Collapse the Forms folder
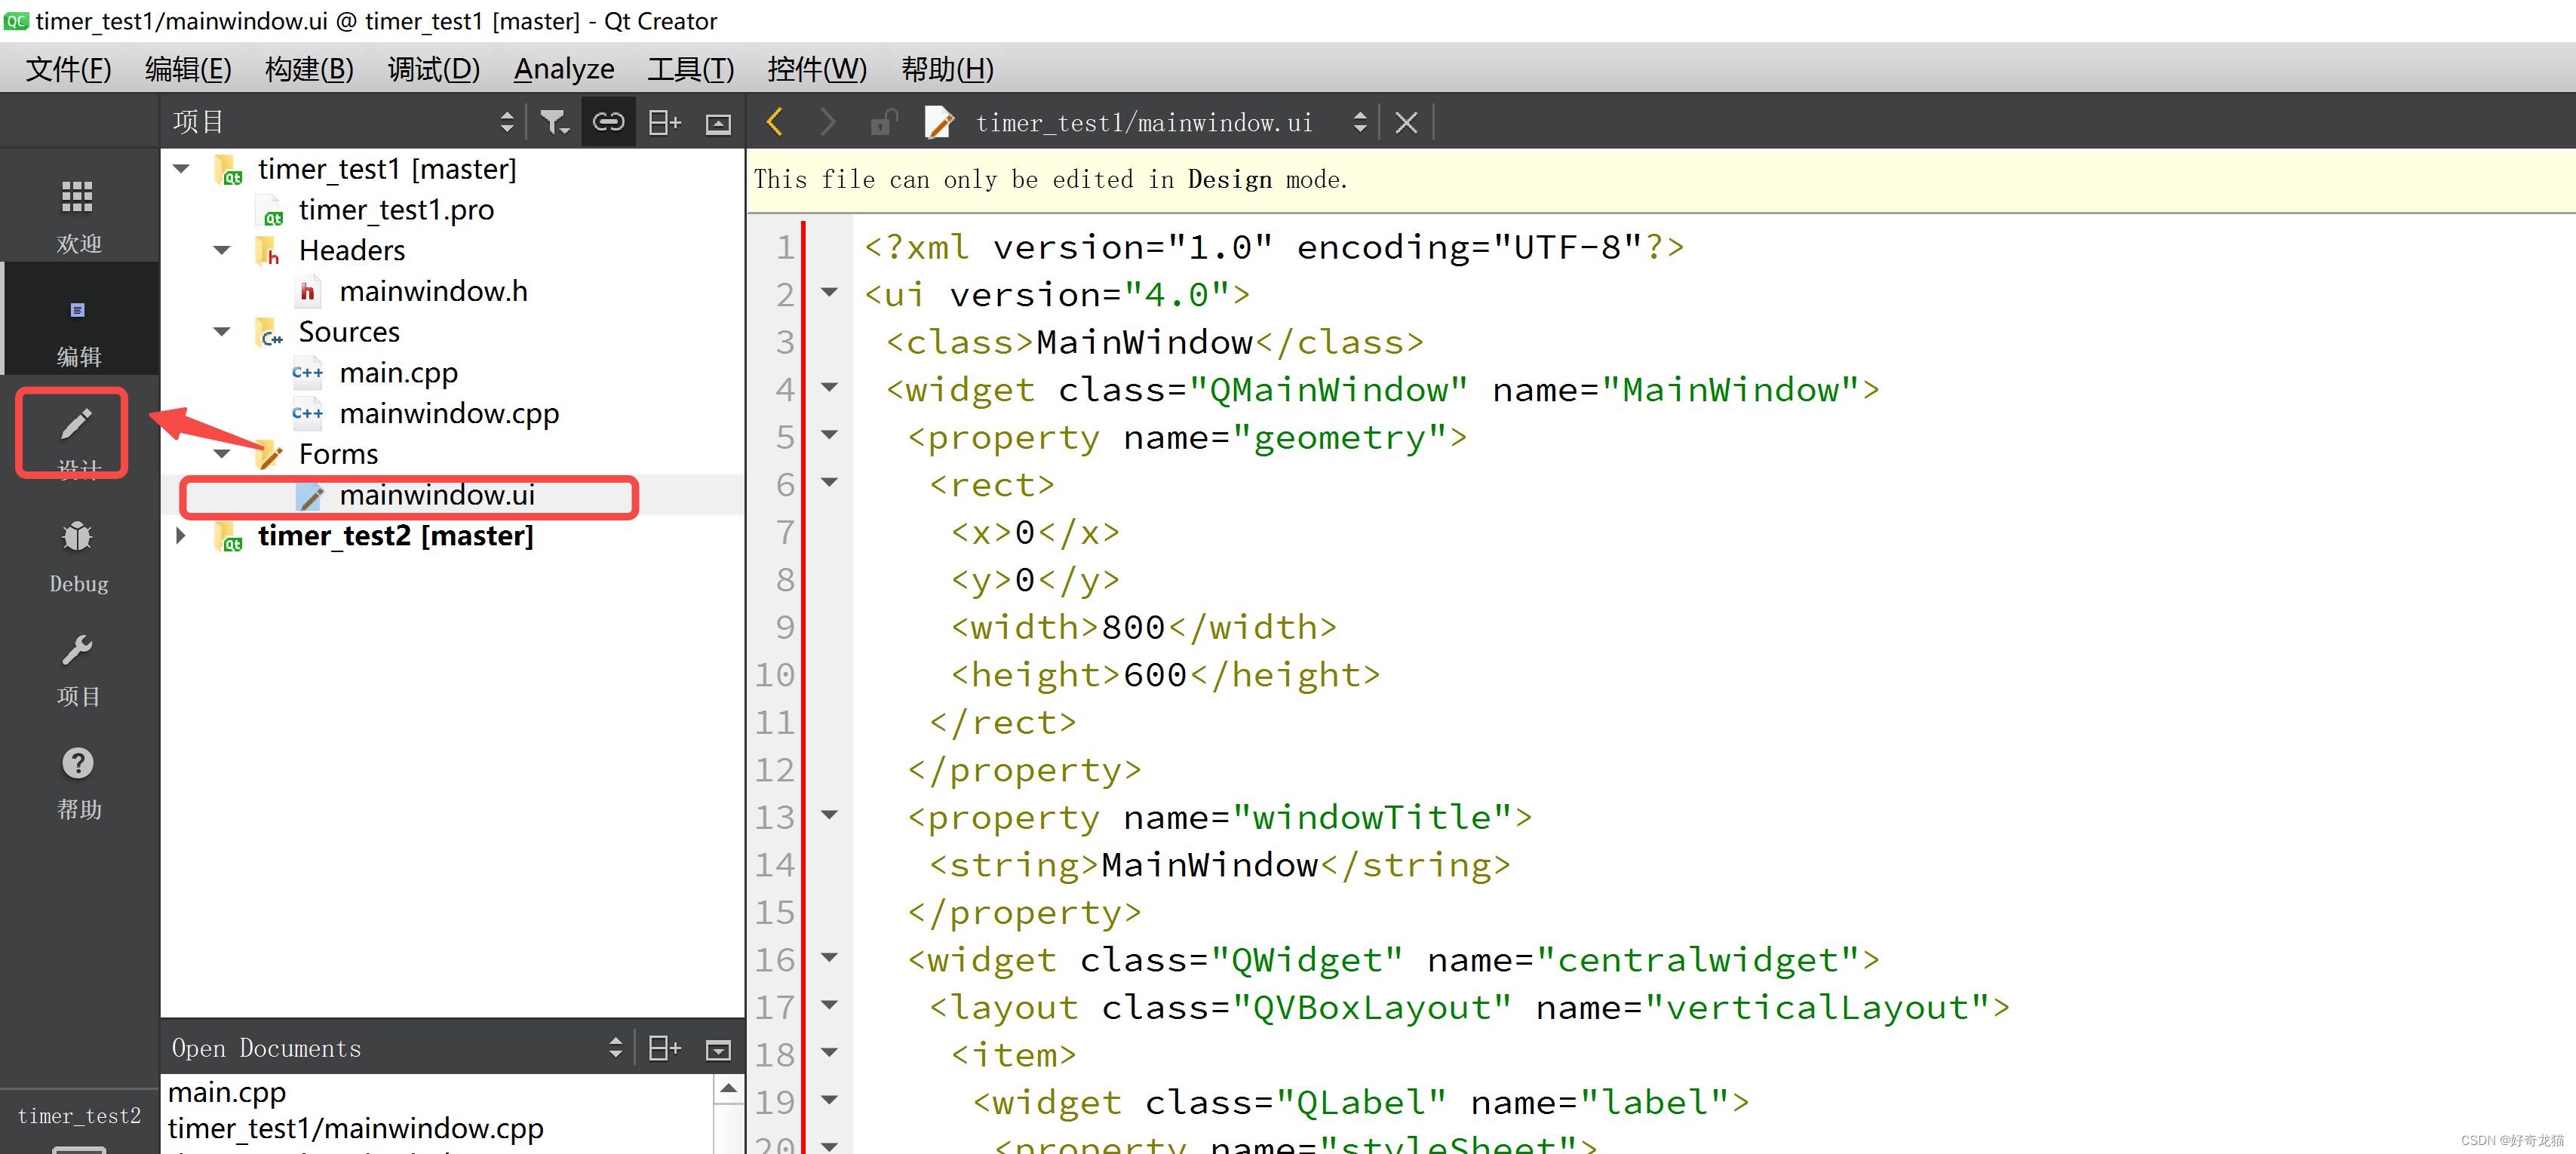The height and width of the screenshot is (1154, 2576). [x=222, y=454]
